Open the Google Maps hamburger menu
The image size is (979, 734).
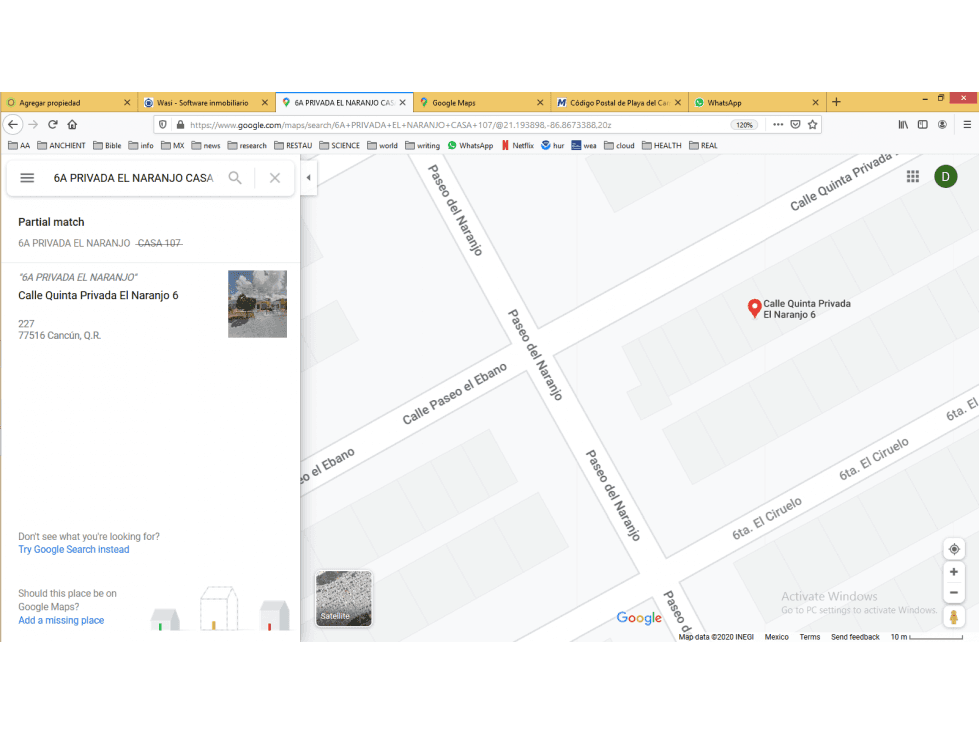coord(27,178)
